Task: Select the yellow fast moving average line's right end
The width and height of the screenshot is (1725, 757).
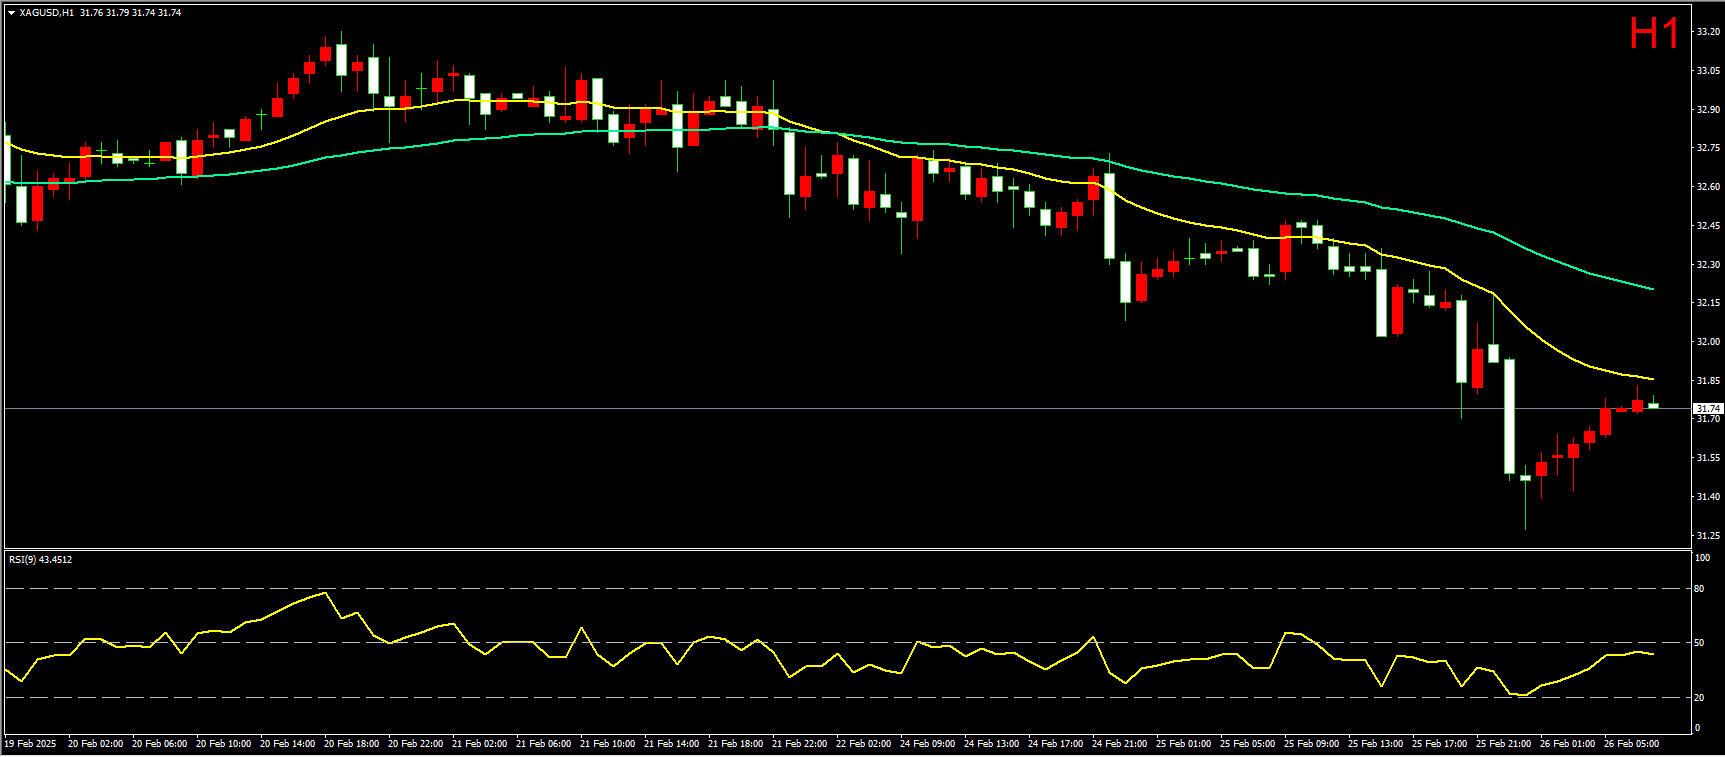Action: coord(1650,378)
